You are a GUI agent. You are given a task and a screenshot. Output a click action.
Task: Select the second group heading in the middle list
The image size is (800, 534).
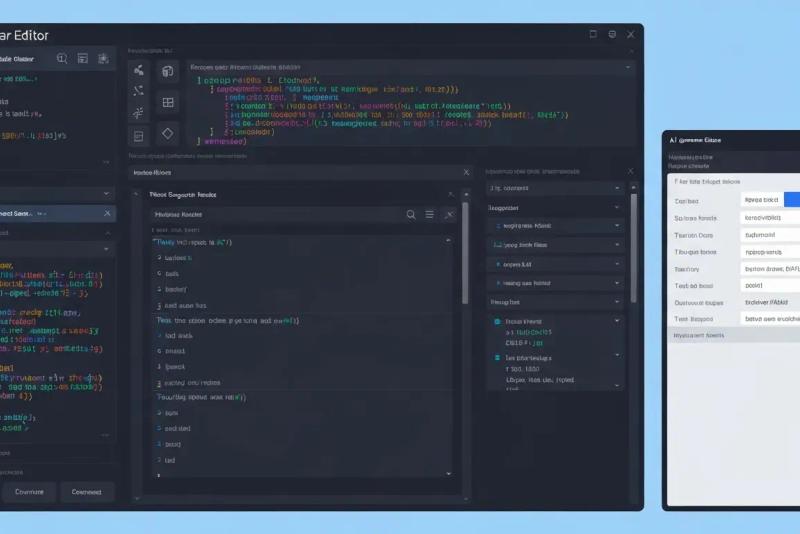228,321
